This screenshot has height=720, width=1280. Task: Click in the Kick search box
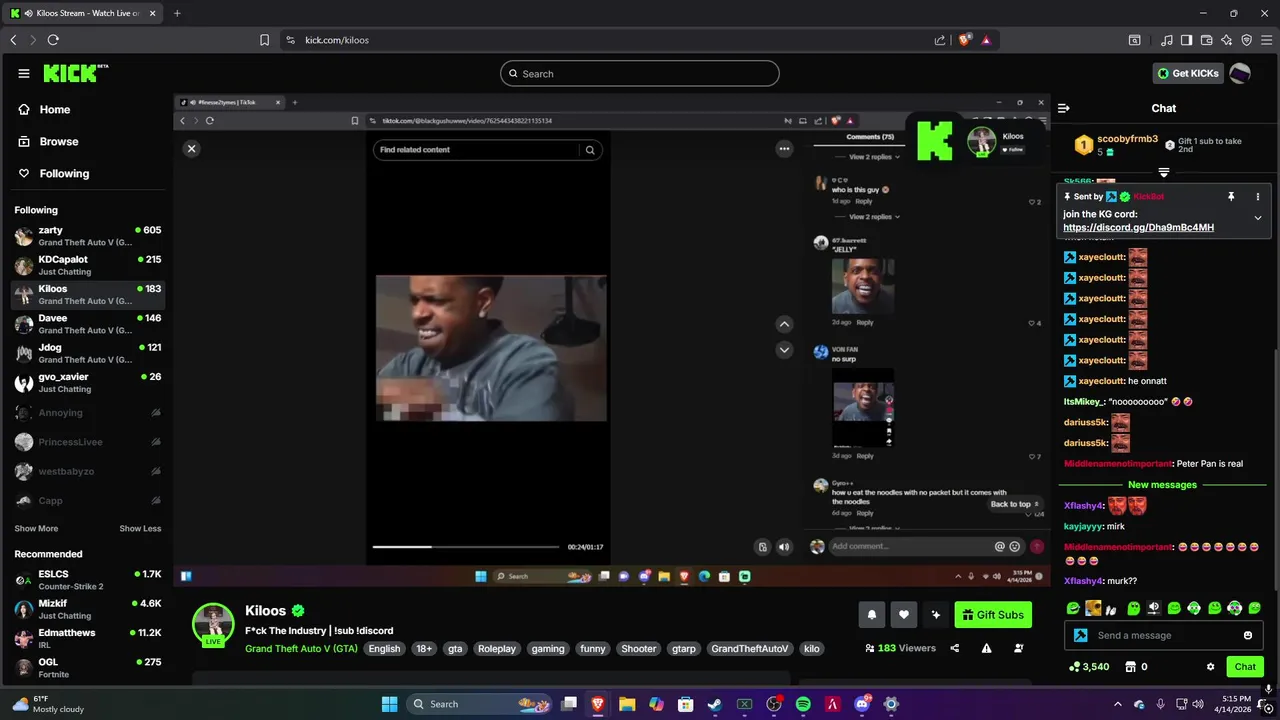(x=640, y=73)
